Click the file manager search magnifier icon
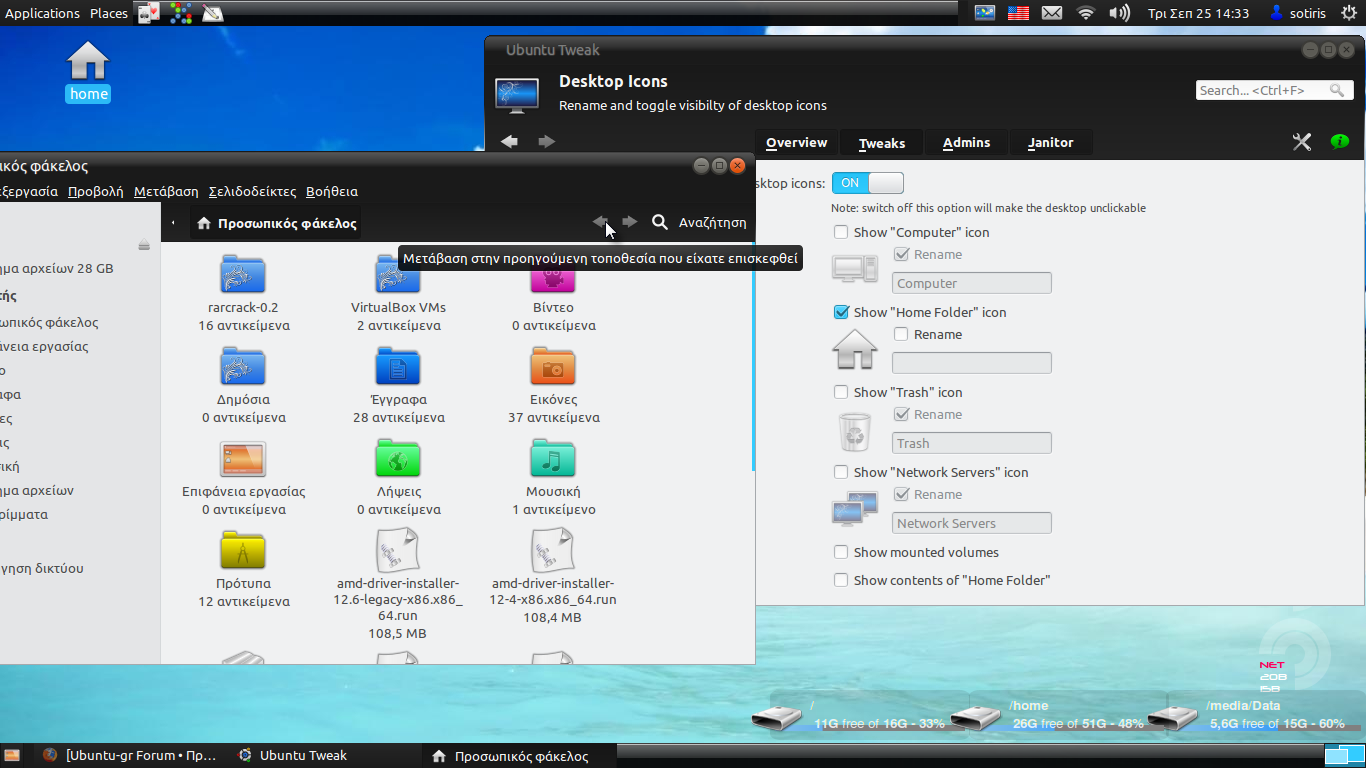Image resolution: width=1366 pixels, height=768 pixels. pos(660,223)
